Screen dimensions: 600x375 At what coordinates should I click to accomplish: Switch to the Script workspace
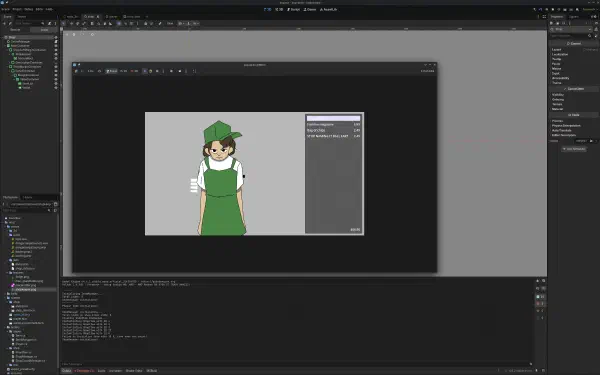[293, 9]
